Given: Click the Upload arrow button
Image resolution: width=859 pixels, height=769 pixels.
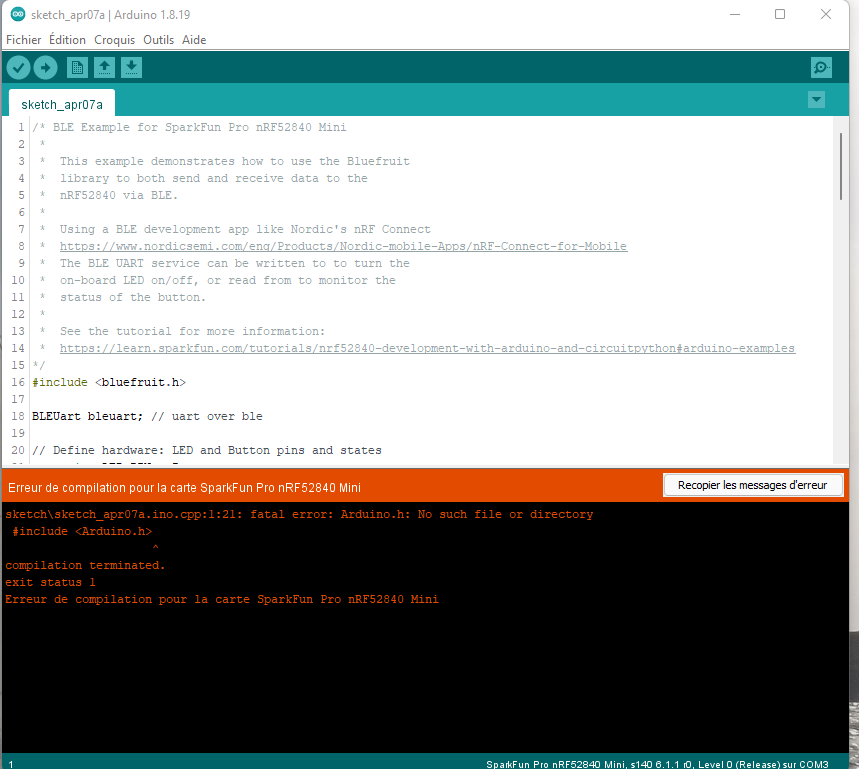Looking at the screenshot, I should [x=45, y=68].
